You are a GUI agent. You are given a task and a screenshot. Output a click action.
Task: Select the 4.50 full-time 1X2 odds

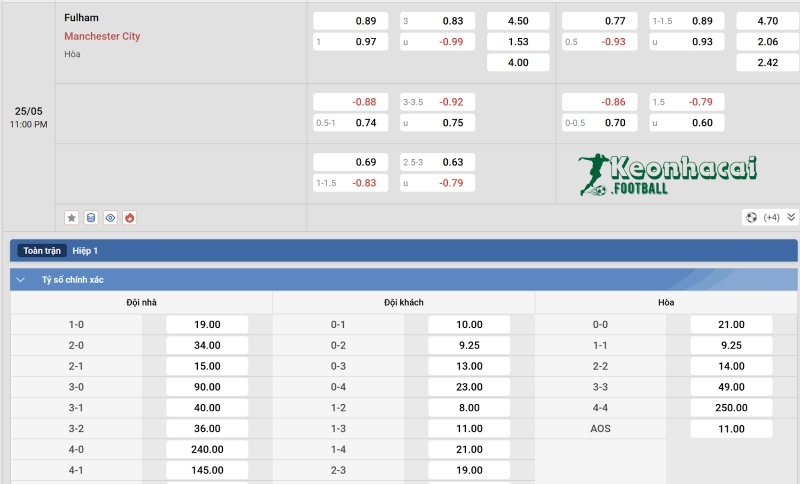tap(518, 21)
